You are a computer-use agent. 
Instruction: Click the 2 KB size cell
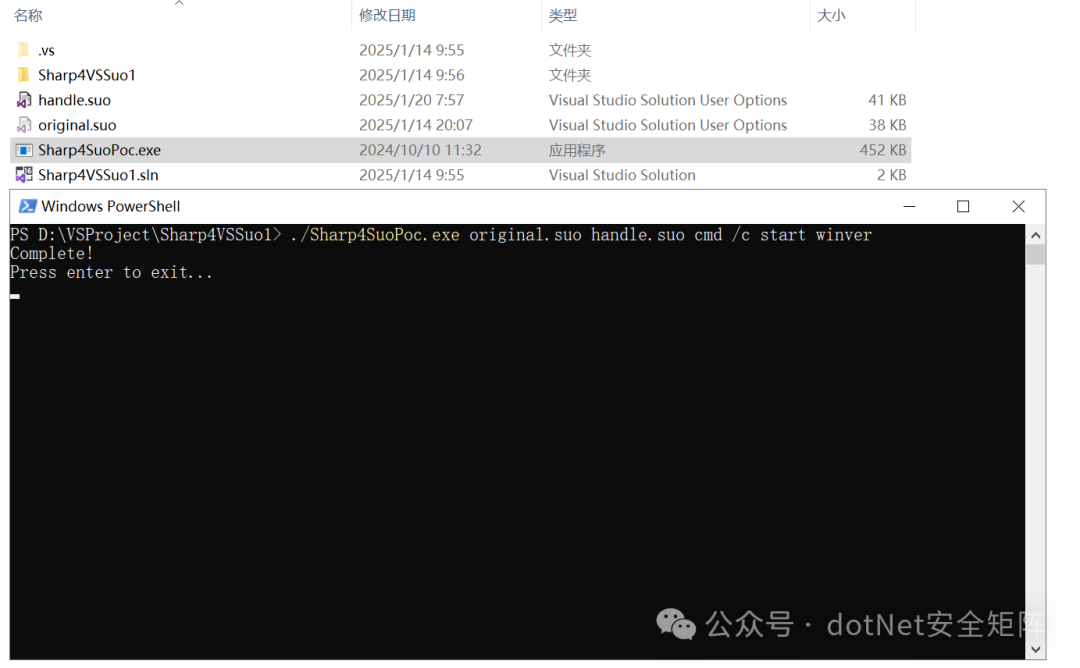[x=891, y=175]
